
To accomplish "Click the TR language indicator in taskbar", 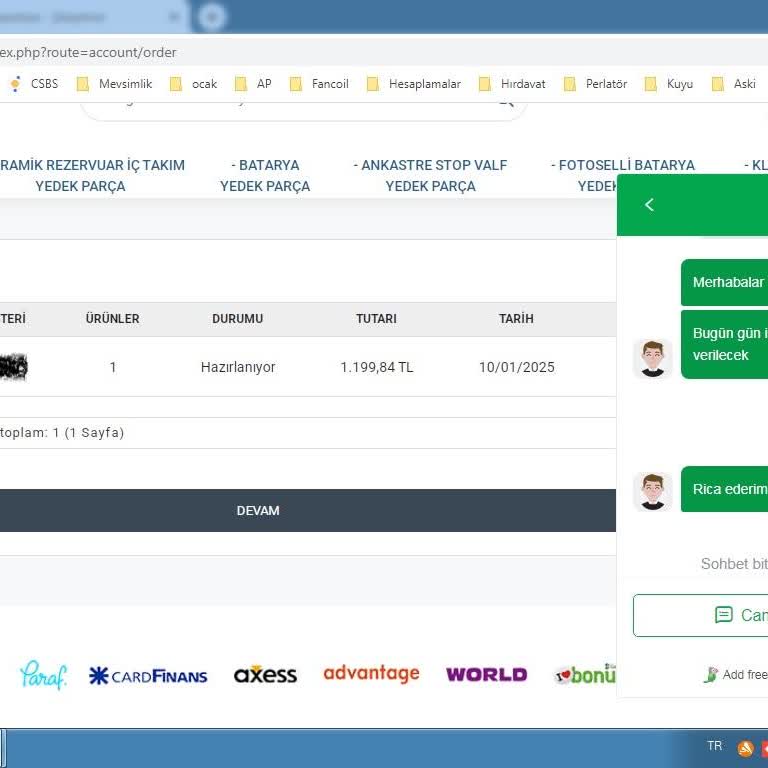I will coord(714,746).
